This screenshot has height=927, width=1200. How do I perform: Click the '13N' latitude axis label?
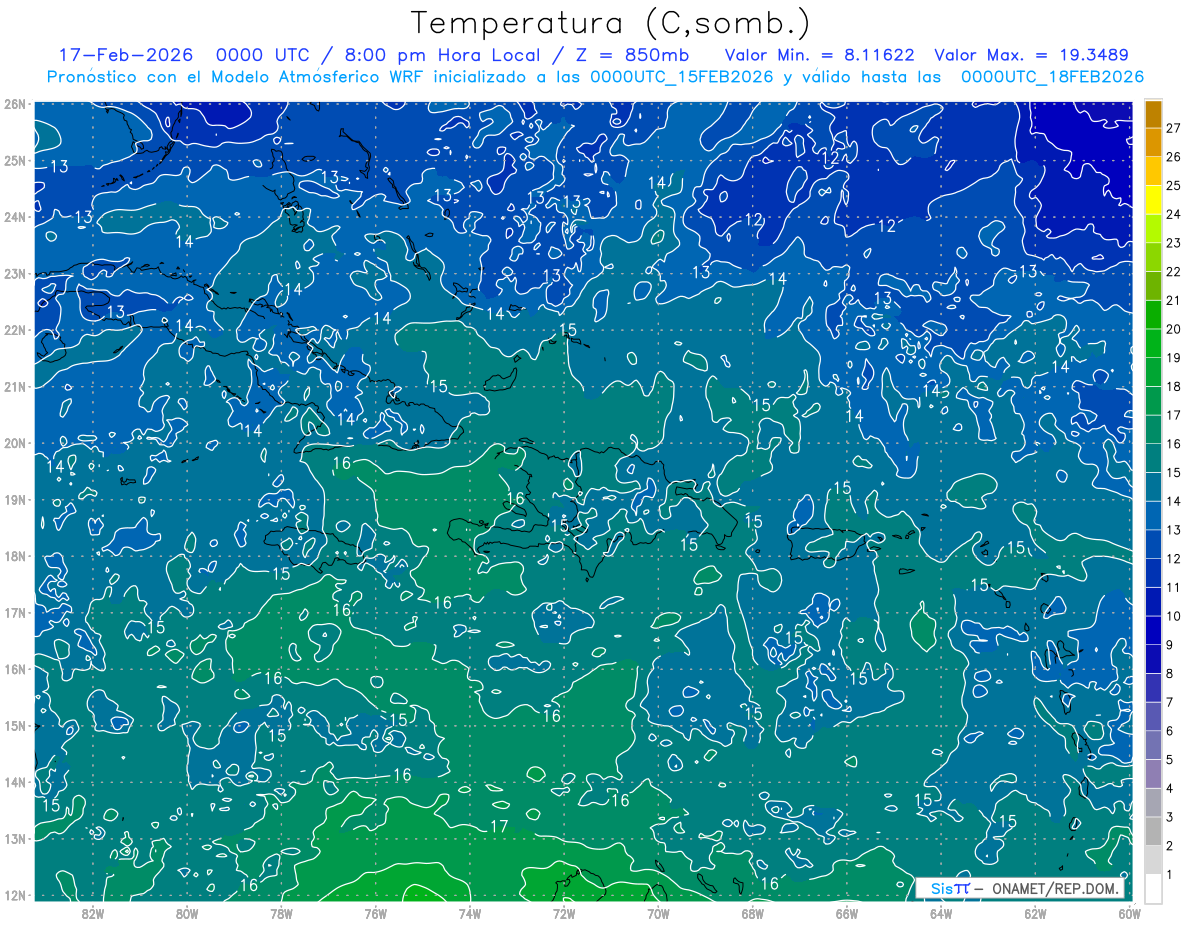click(x=14, y=838)
